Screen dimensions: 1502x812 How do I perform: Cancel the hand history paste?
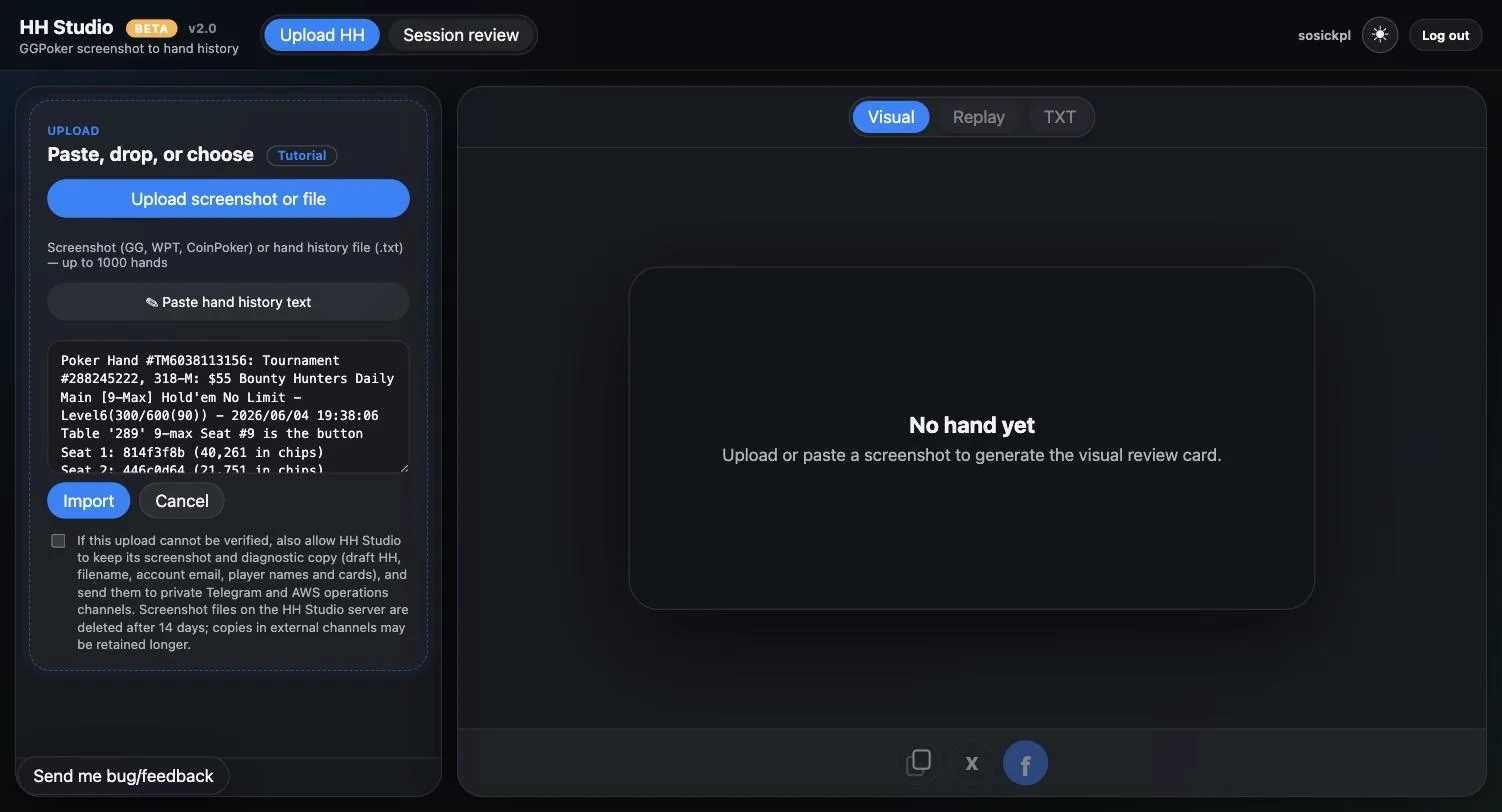click(x=182, y=501)
